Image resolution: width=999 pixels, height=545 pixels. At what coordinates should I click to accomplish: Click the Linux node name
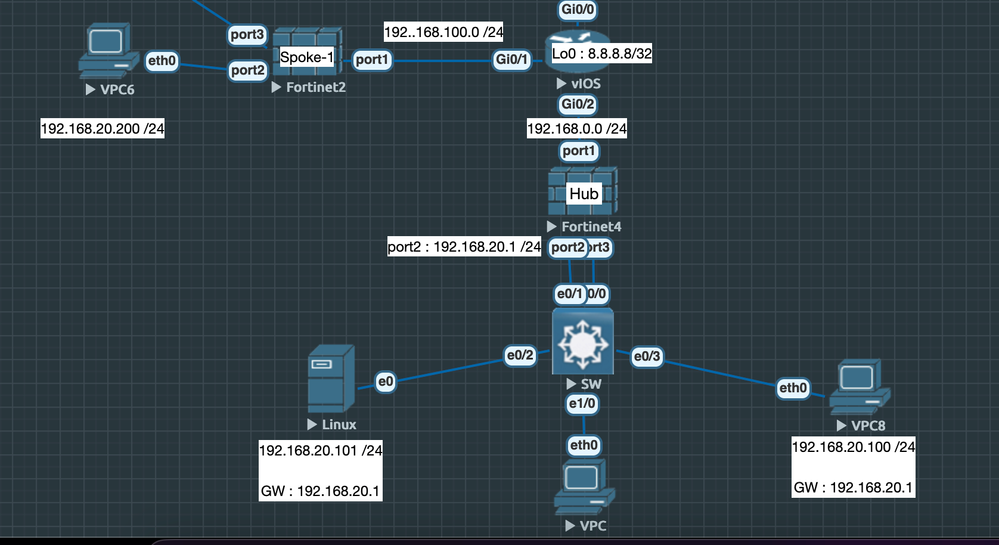click(x=339, y=425)
